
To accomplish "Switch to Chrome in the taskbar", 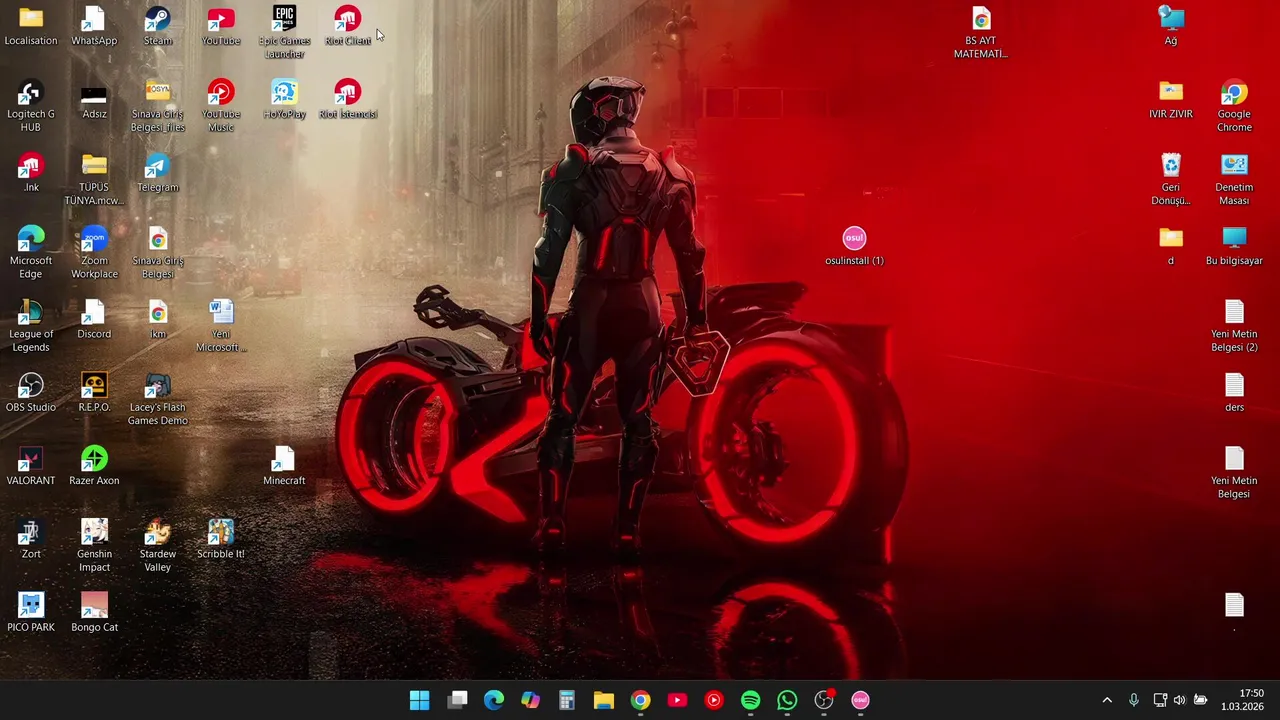I will [640, 700].
